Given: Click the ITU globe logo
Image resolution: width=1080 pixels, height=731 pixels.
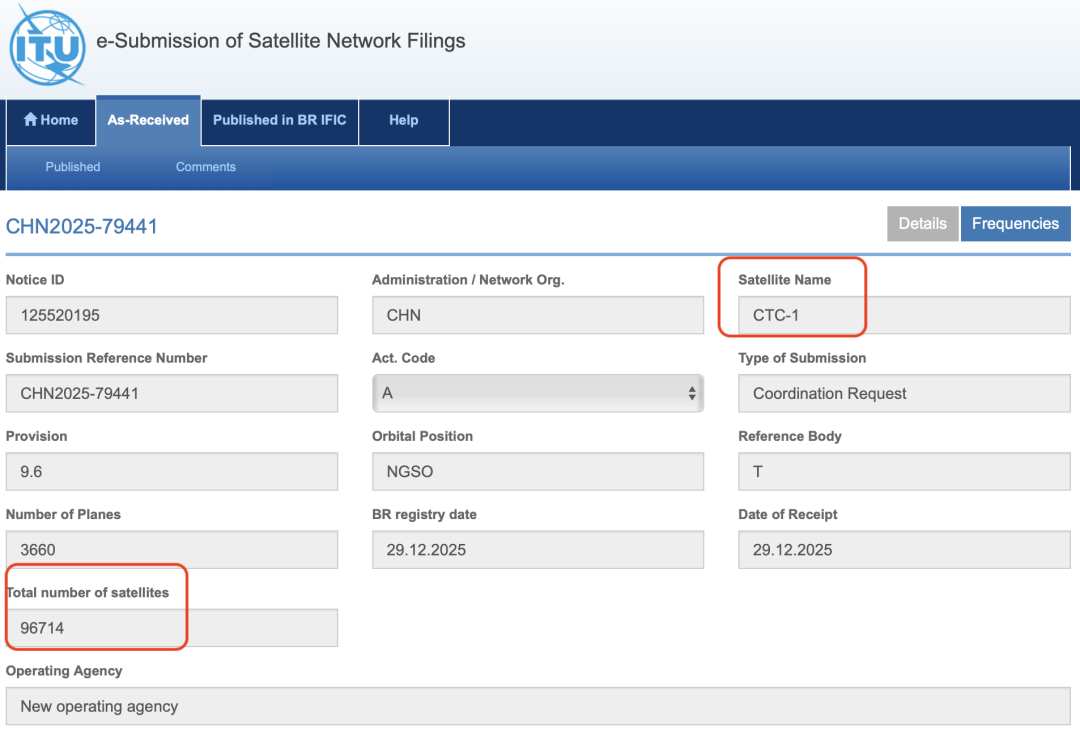Looking at the screenshot, I should pyautogui.click(x=46, y=45).
